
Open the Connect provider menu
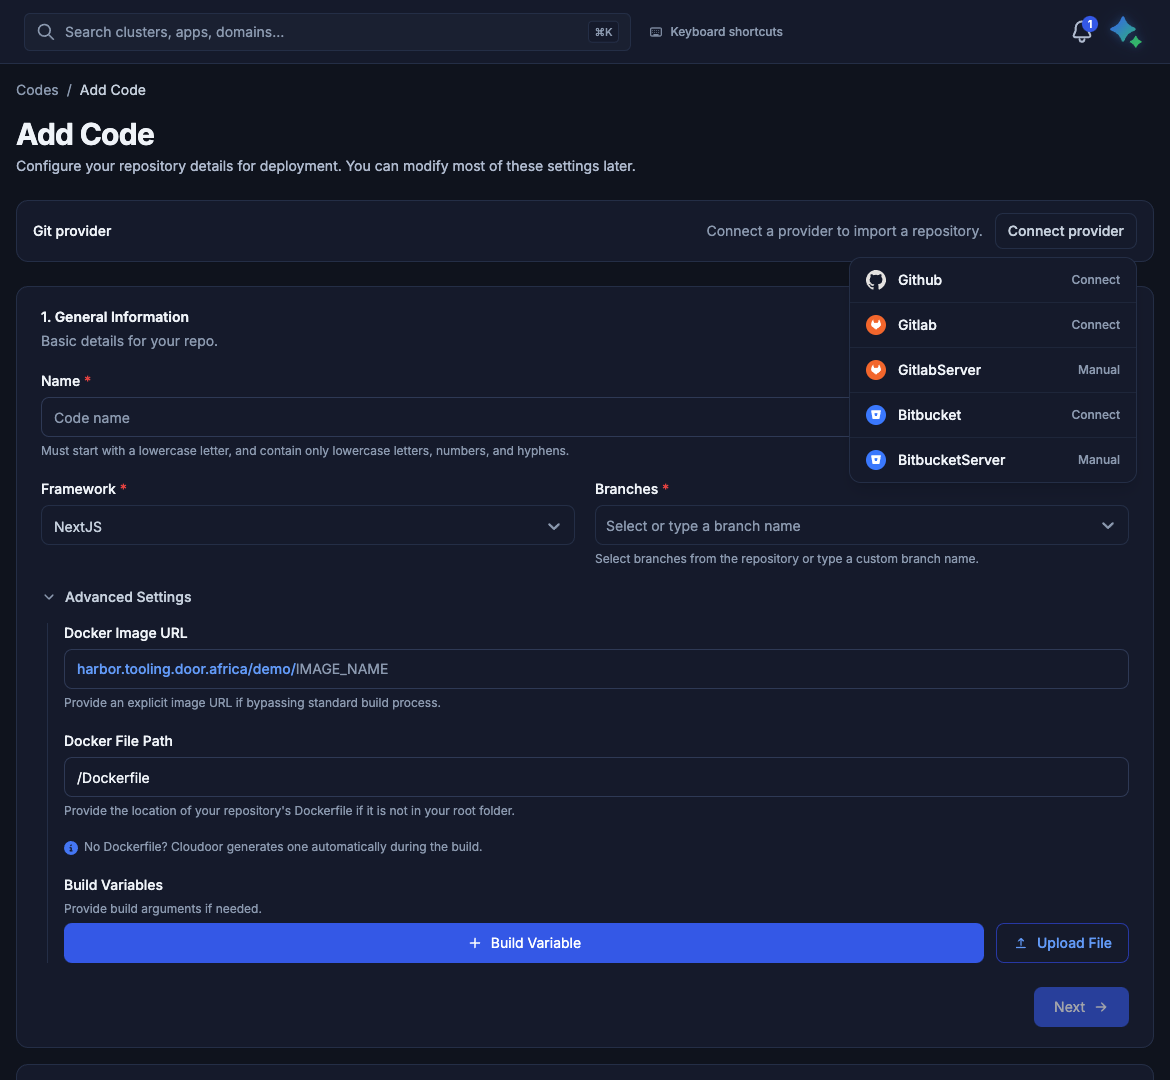[1066, 231]
